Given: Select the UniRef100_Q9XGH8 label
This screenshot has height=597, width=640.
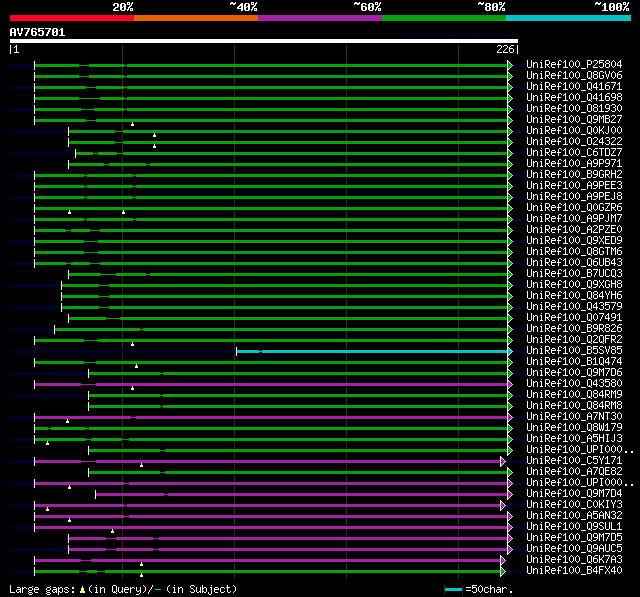Looking at the screenshot, I should coord(574,285).
